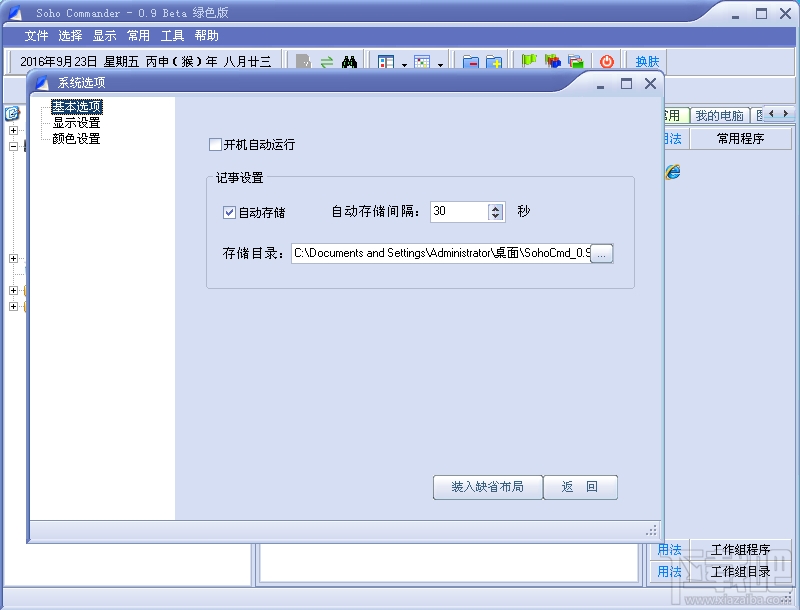The height and width of the screenshot is (610, 800).
Task: Maximize the 系统选项 dialog
Action: [626, 84]
